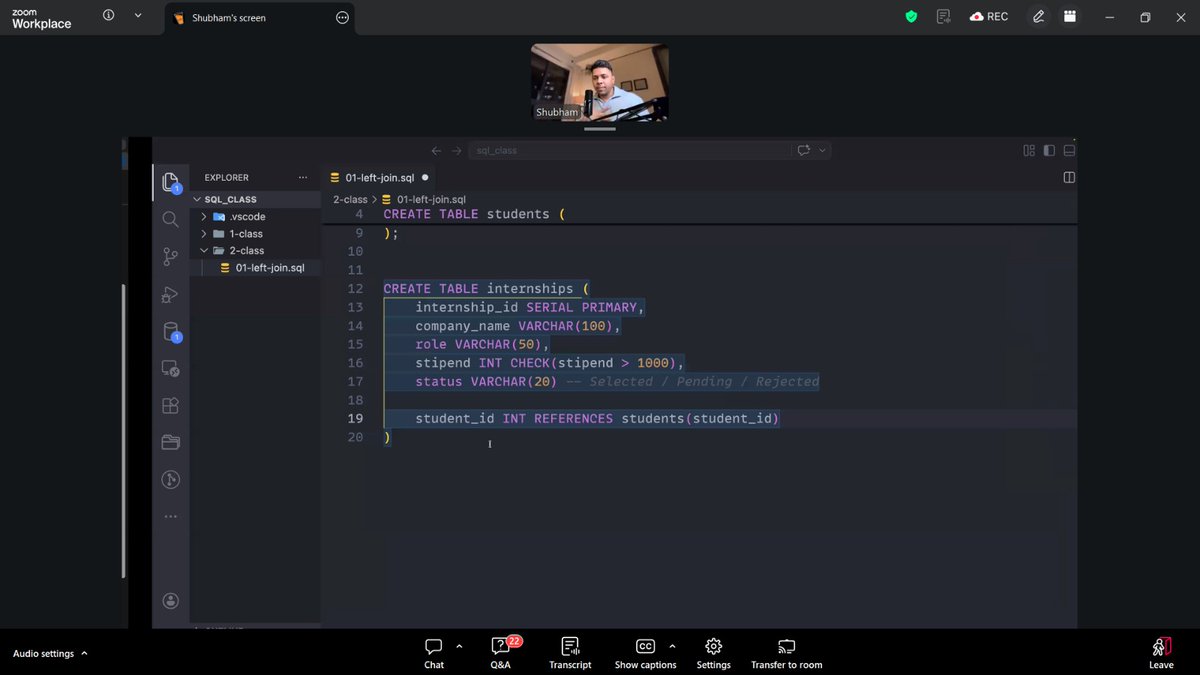Open the Extensions view icon
The width and height of the screenshot is (1200, 675).
pos(170,405)
